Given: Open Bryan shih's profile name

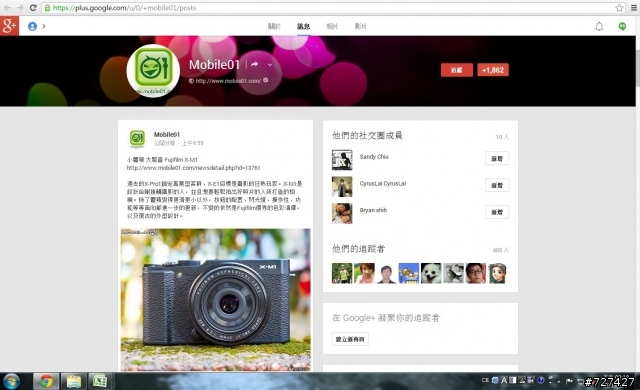Looking at the screenshot, I should coord(373,211).
